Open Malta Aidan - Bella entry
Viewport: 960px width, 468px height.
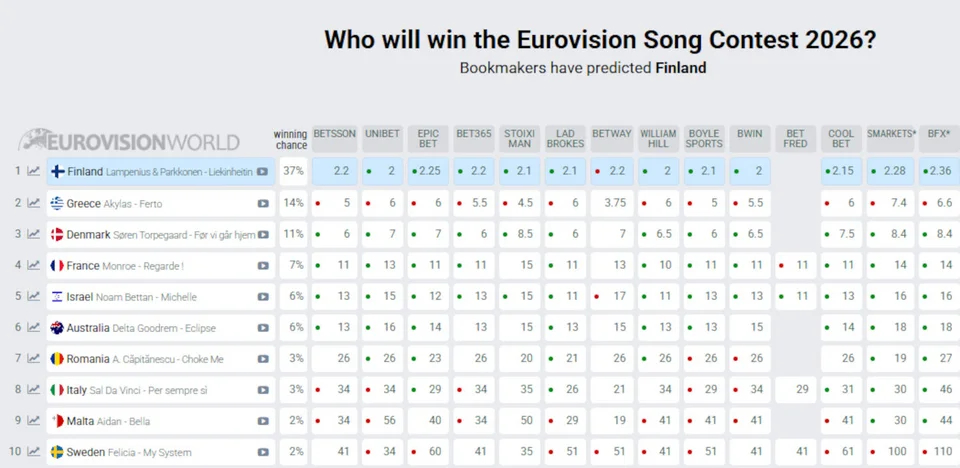[160, 421]
